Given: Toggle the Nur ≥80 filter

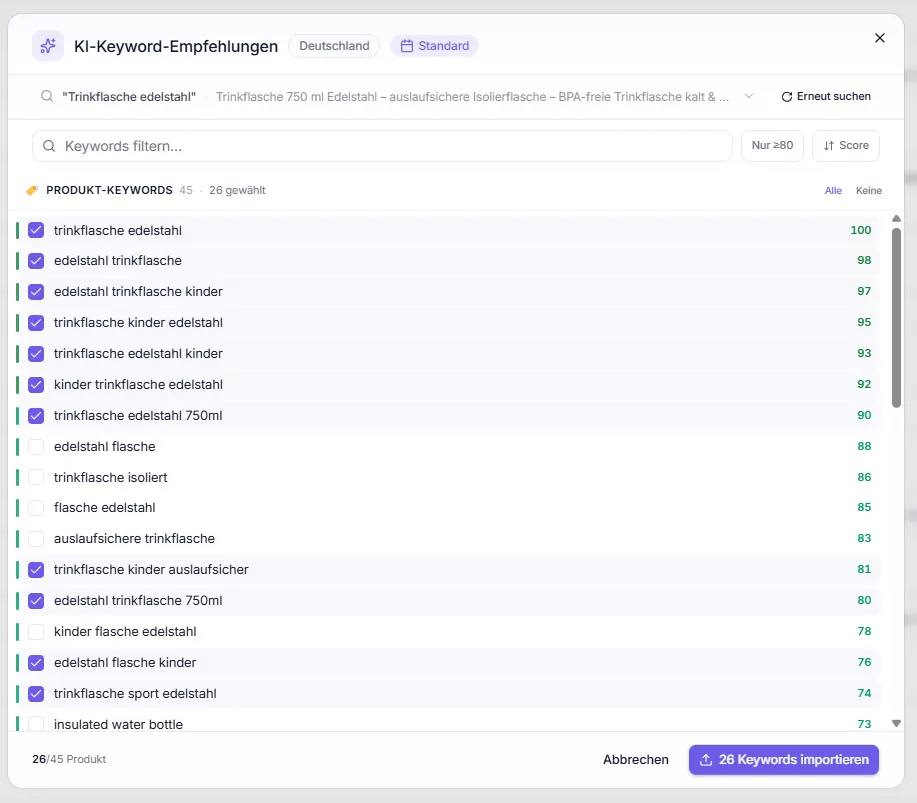Looking at the screenshot, I should (772, 146).
